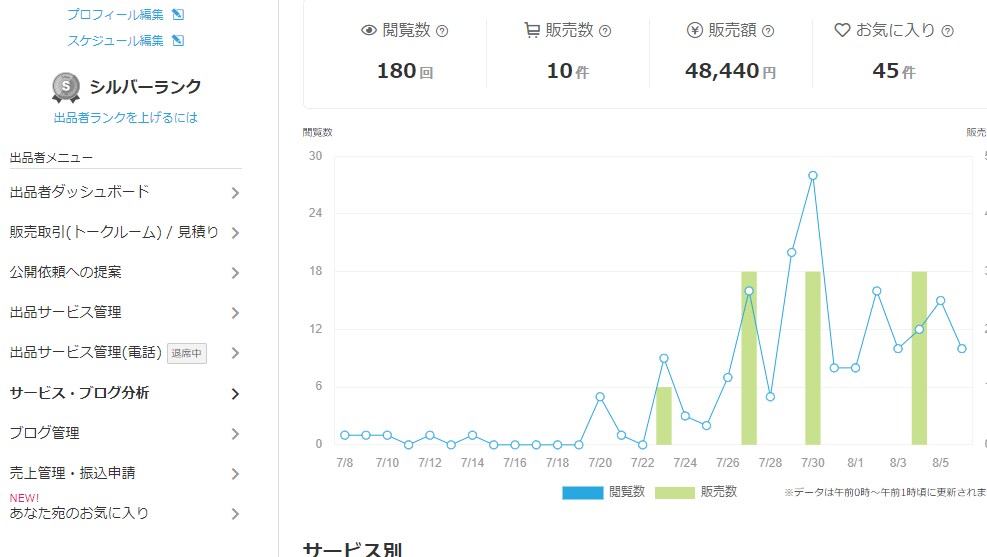Click chevron on あなた宛のお気に入り row
This screenshot has height=557, width=987.
coord(235,514)
